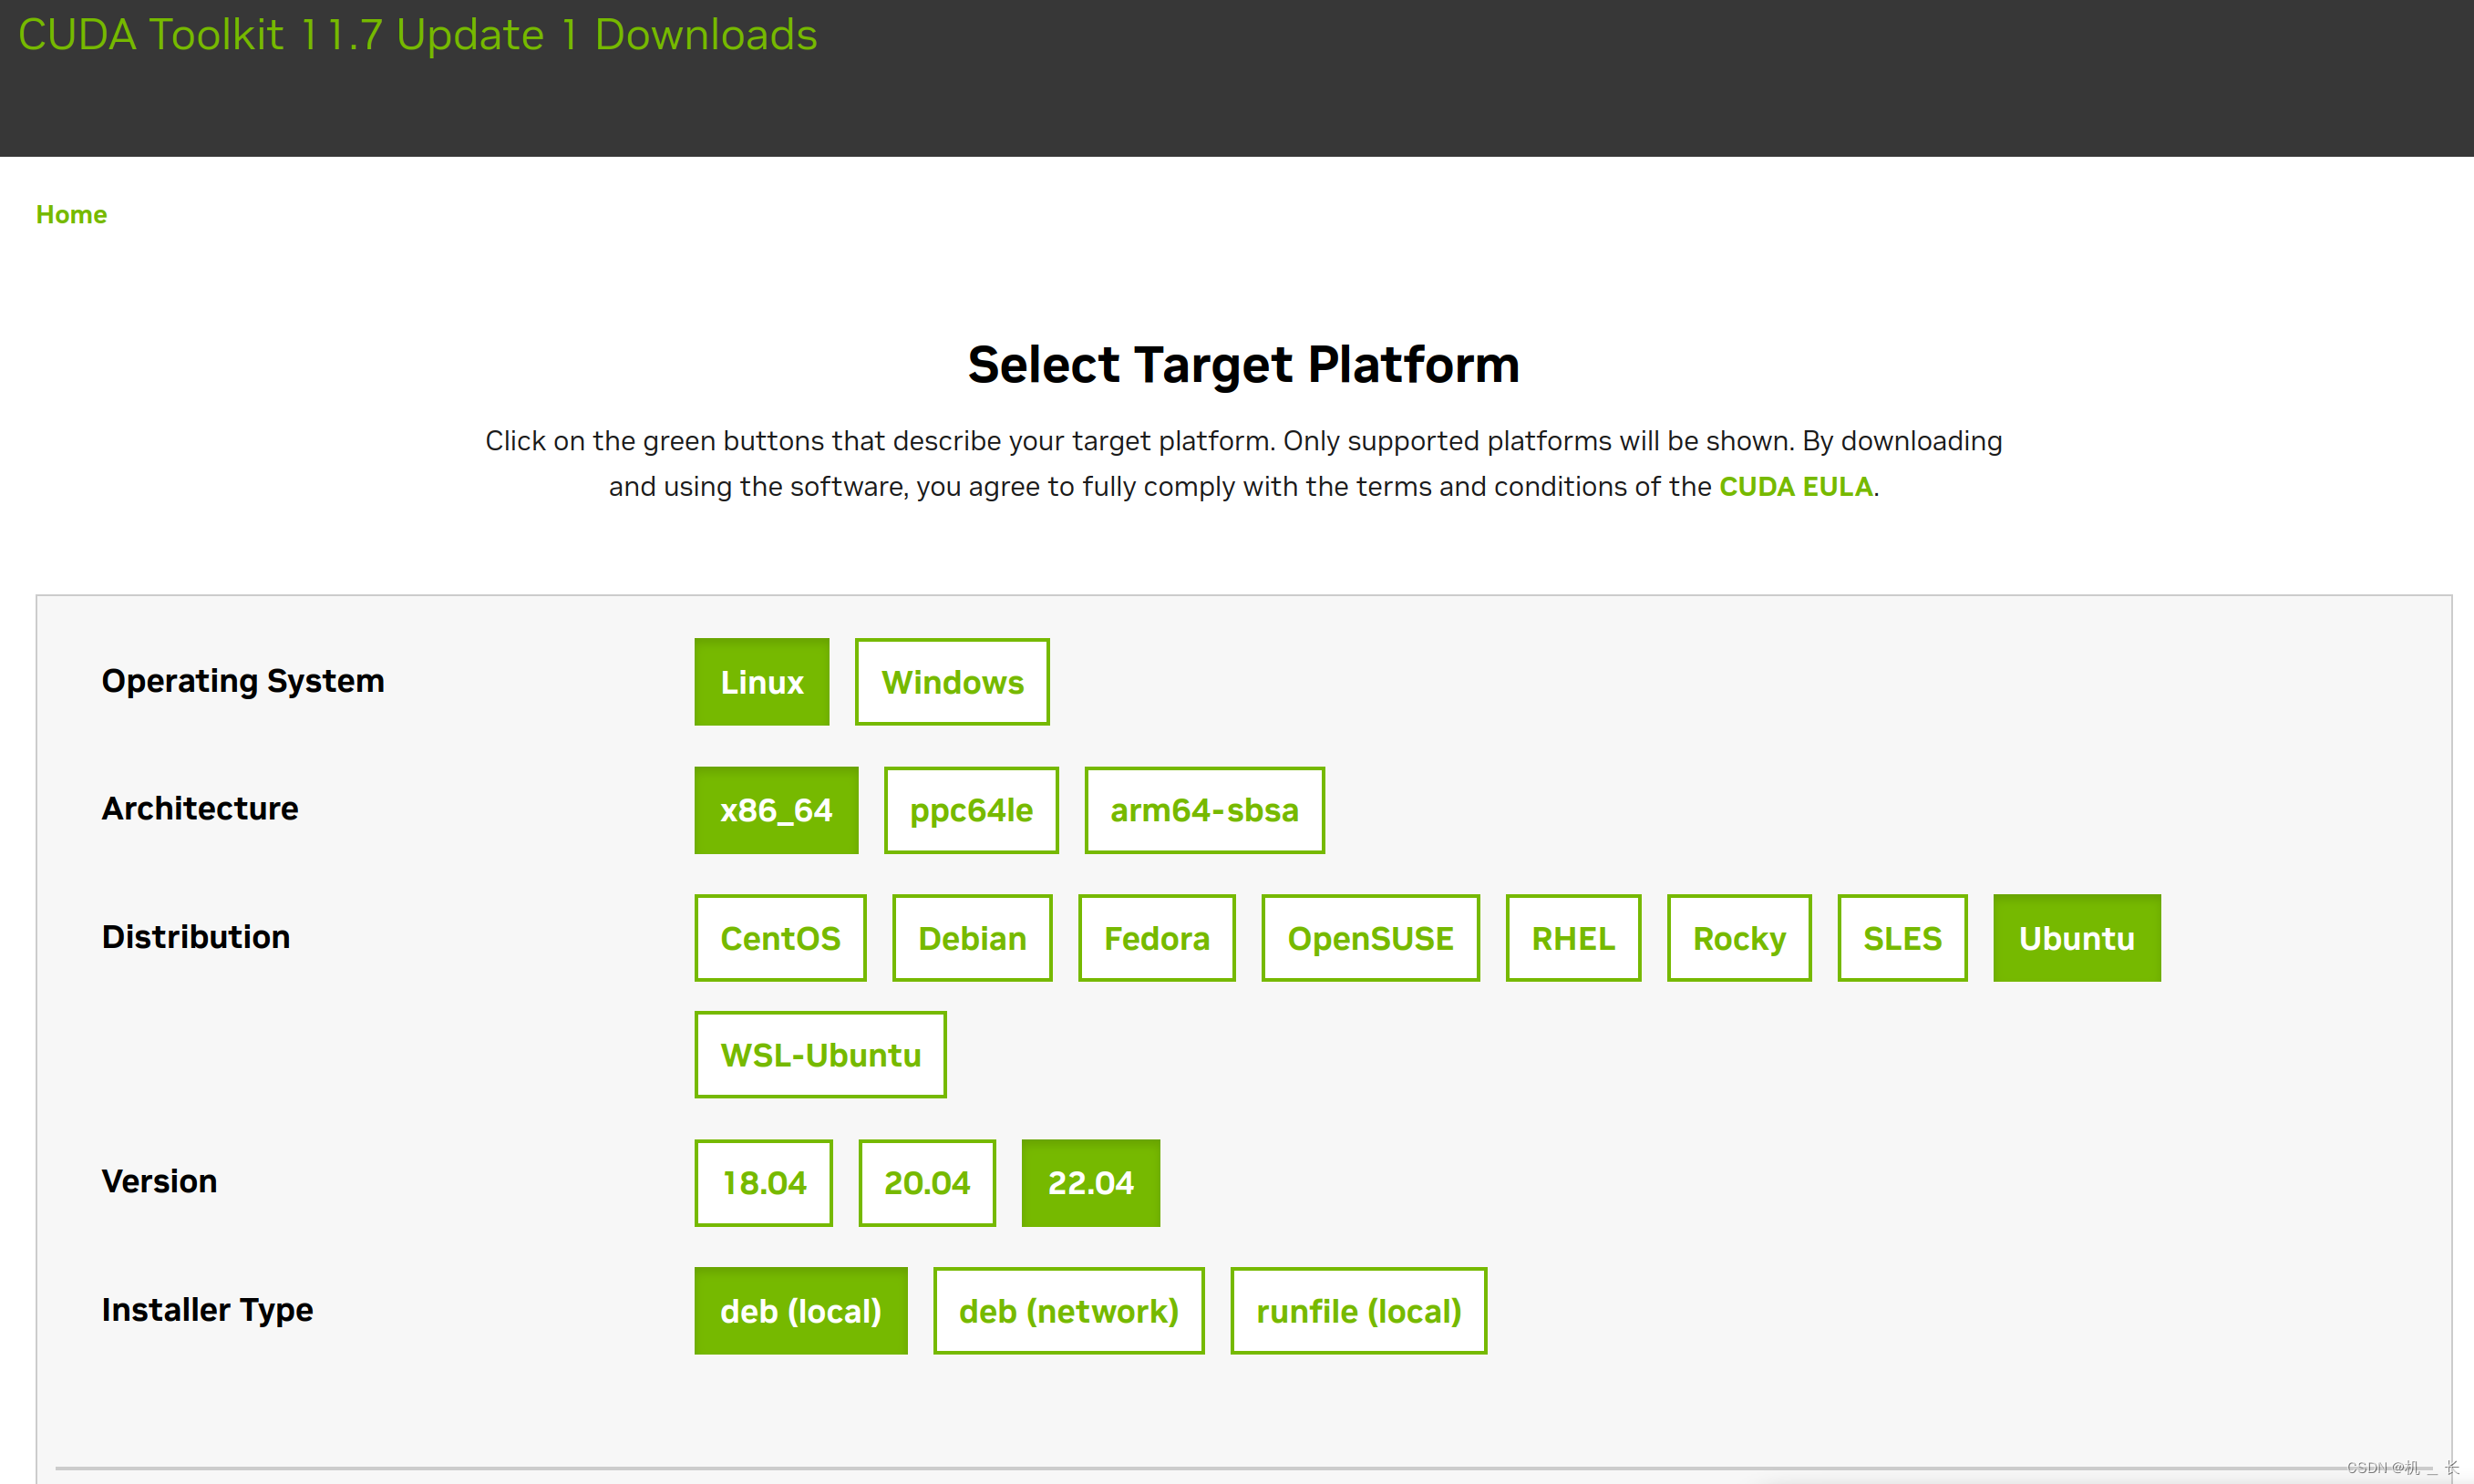Image resolution: width=2474 pixels, height=1484 pixels.
Task: Select SLES distribution
Action: click(1902, 938)
